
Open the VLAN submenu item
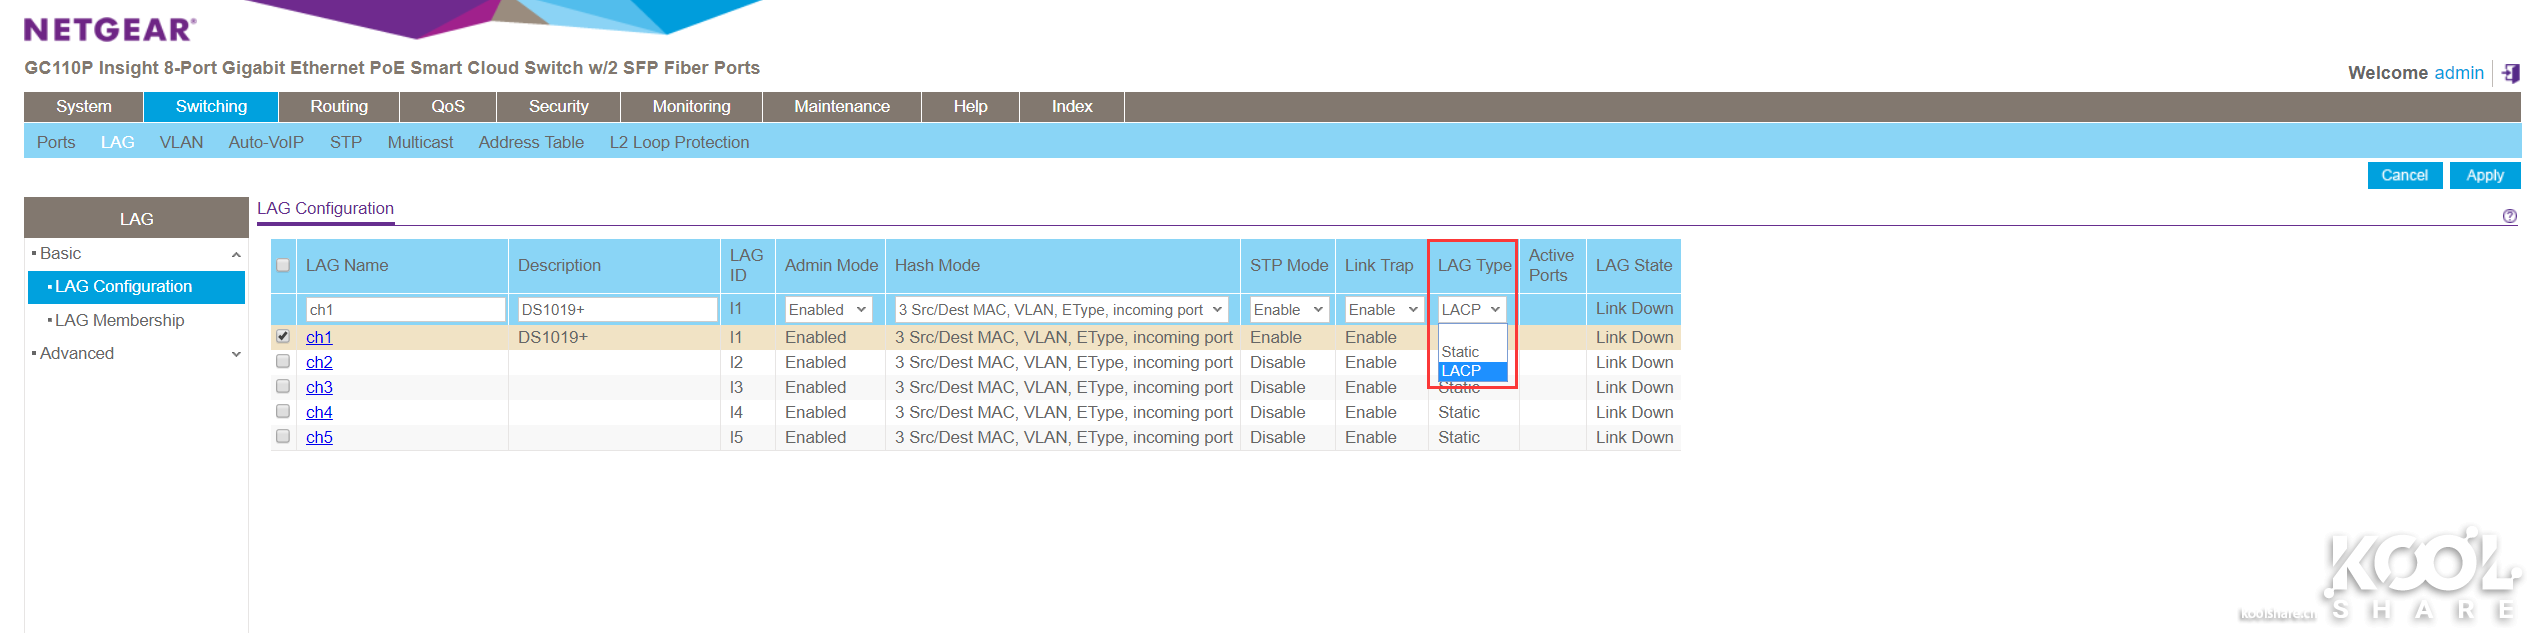tap(181, 142)
